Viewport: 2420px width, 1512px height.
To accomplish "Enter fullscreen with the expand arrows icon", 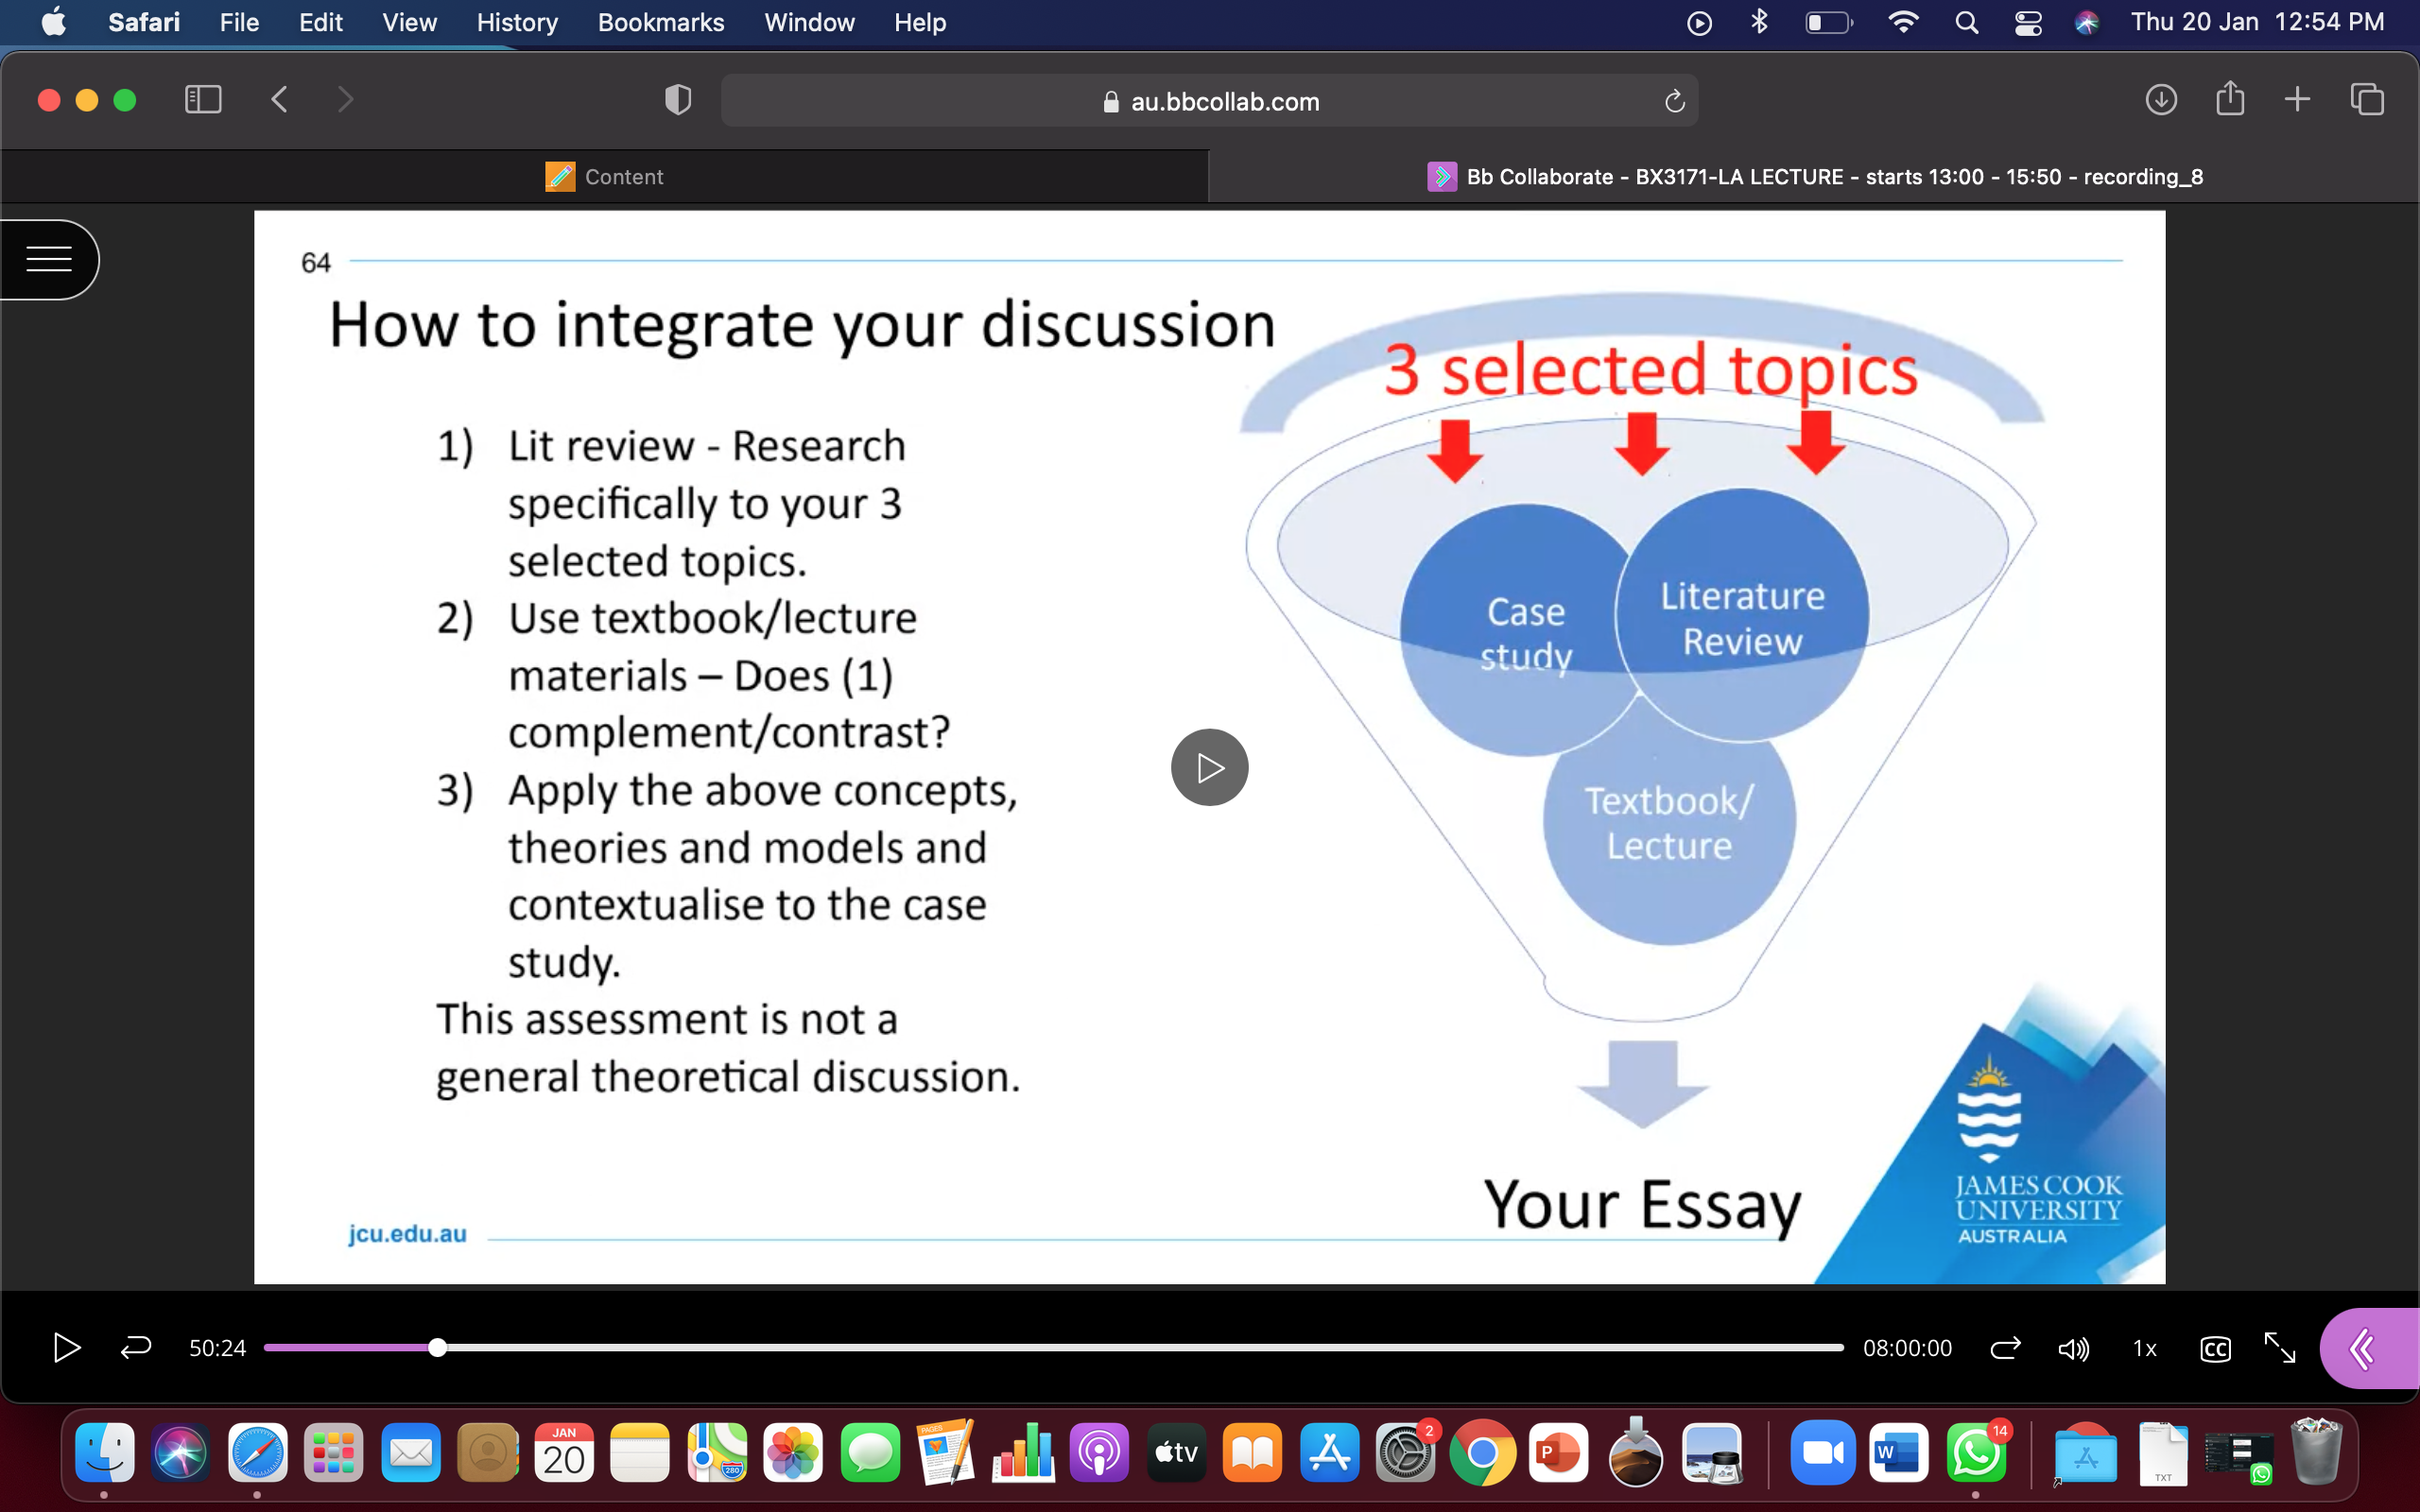I will tap(2280, 1348).
